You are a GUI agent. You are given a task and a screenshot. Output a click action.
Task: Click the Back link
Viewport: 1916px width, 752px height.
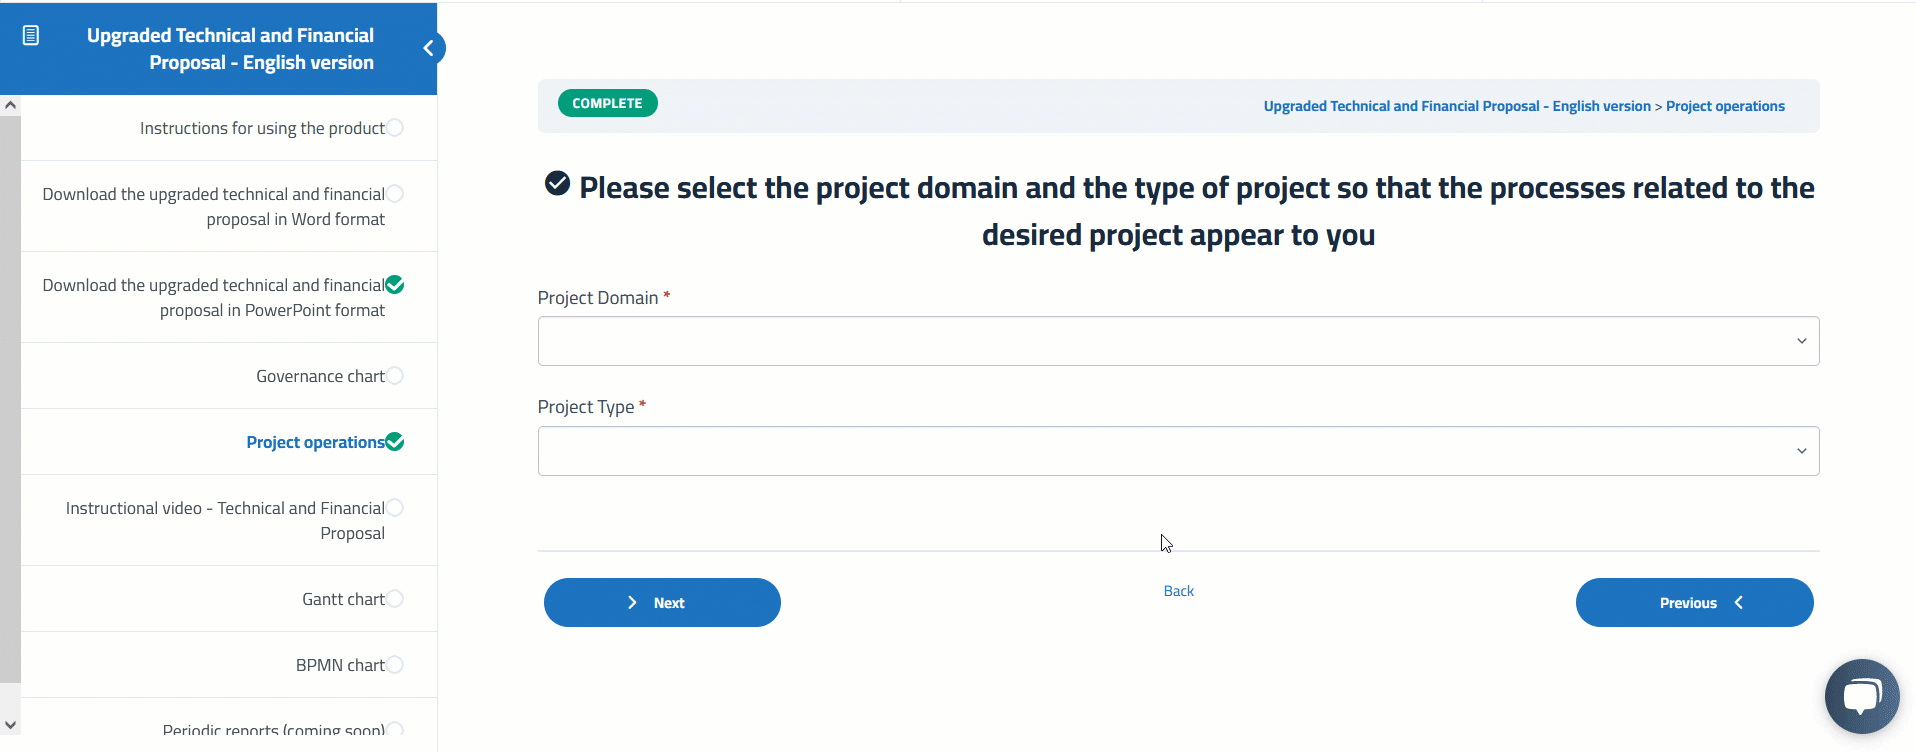click(1178, 591)
